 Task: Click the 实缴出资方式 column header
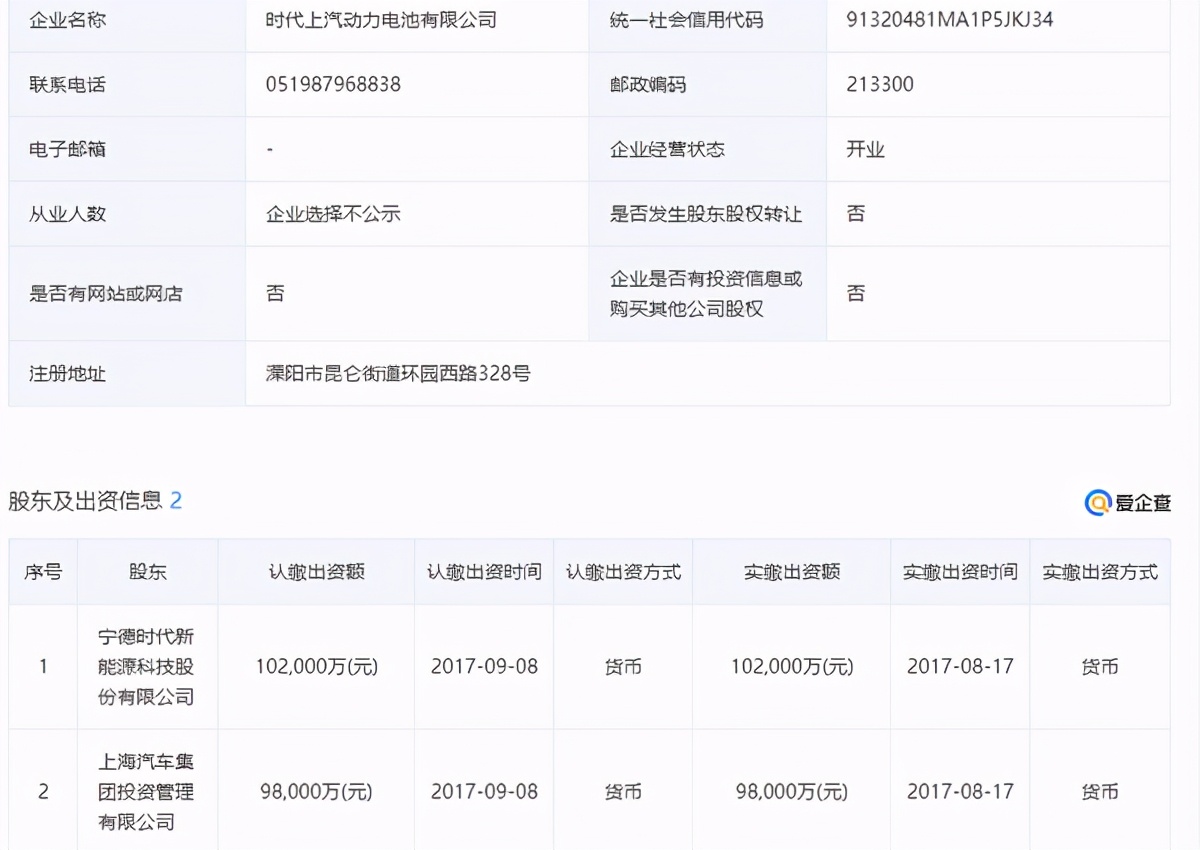pyautogui.click(x=1100, y=572)
